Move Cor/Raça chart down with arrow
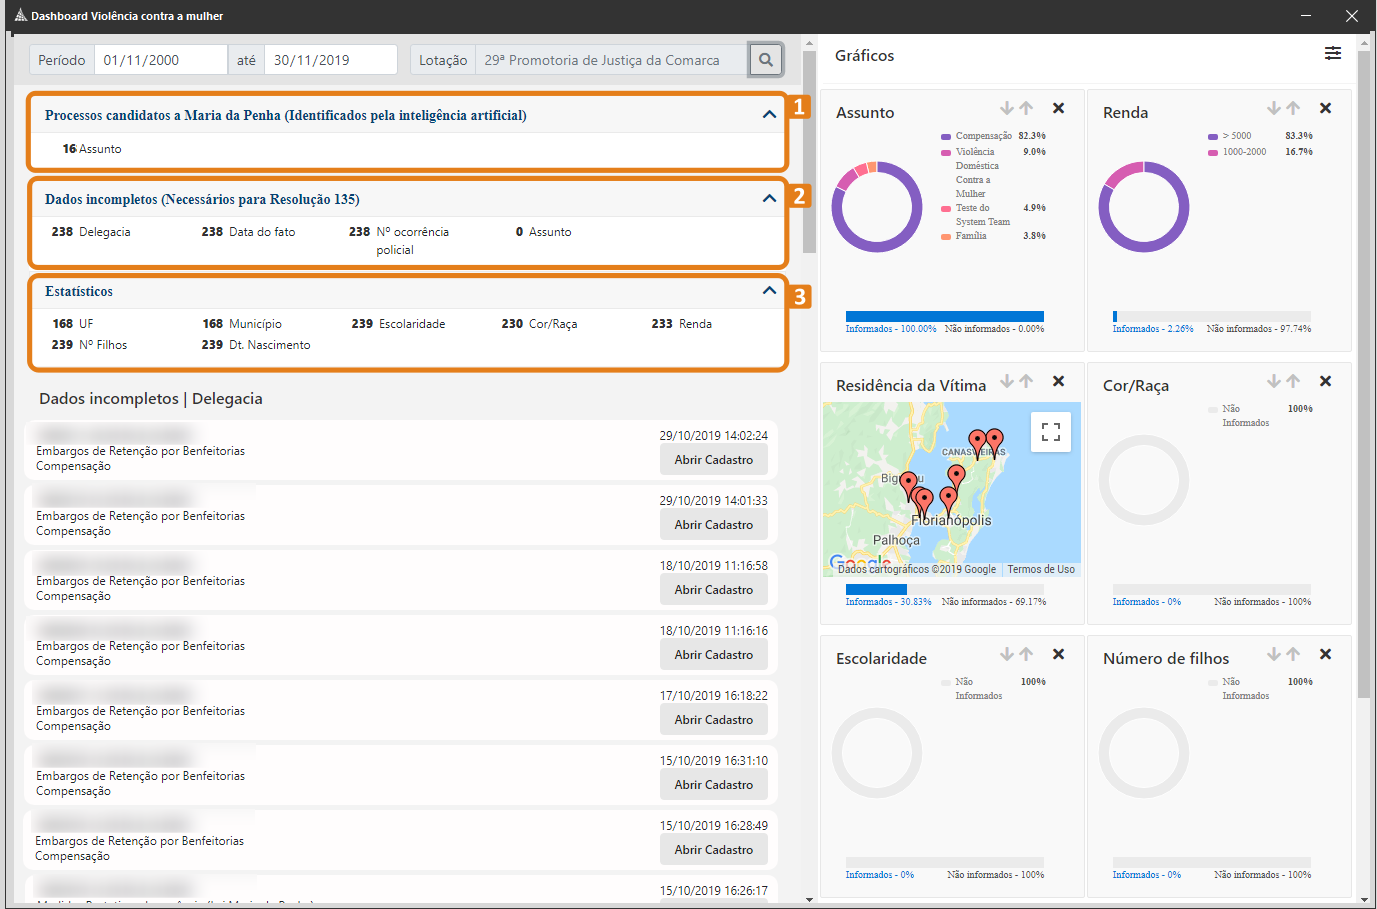 tap(1274, 381)
